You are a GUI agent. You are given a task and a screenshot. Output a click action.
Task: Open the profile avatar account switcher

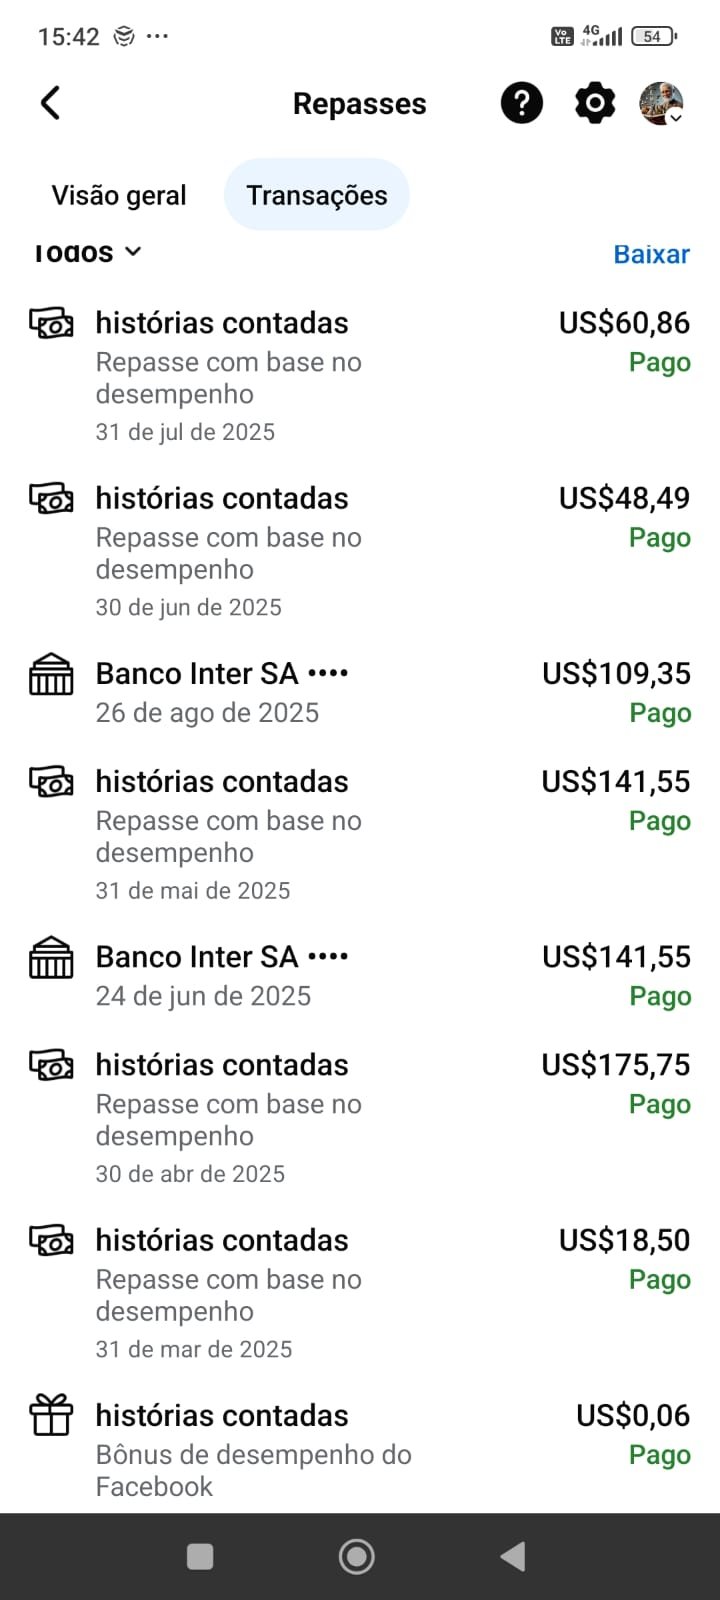[x=661, y=103]
